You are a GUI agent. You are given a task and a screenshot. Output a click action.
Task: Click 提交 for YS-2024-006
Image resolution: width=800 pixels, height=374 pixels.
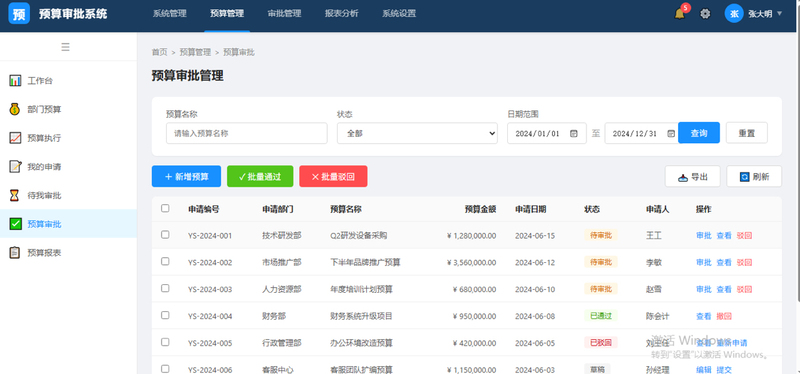pyautogui.click(x=724, y=370)
